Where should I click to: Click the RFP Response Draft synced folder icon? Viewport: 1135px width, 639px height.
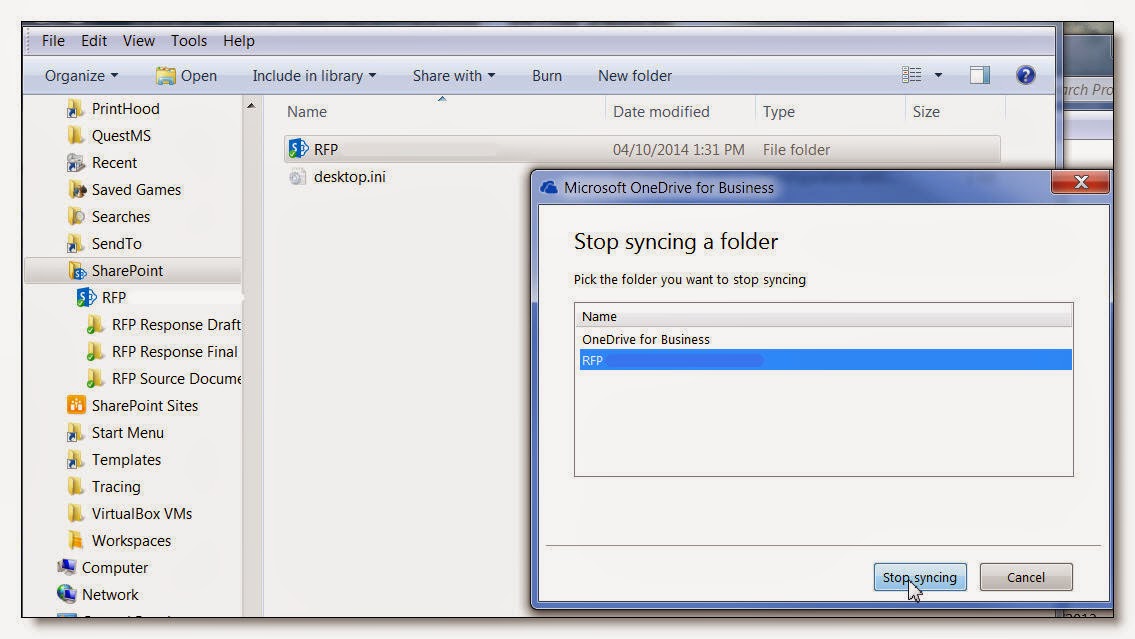(x=95, y=324)
